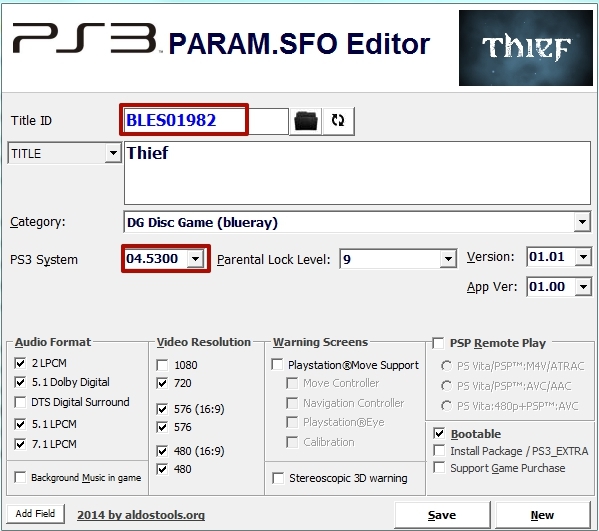Image resolution: width=599 pixels, height=531 pixels.
Task: Uncheck the 5.1 LPCM option
Action: (x=20, y=424)
